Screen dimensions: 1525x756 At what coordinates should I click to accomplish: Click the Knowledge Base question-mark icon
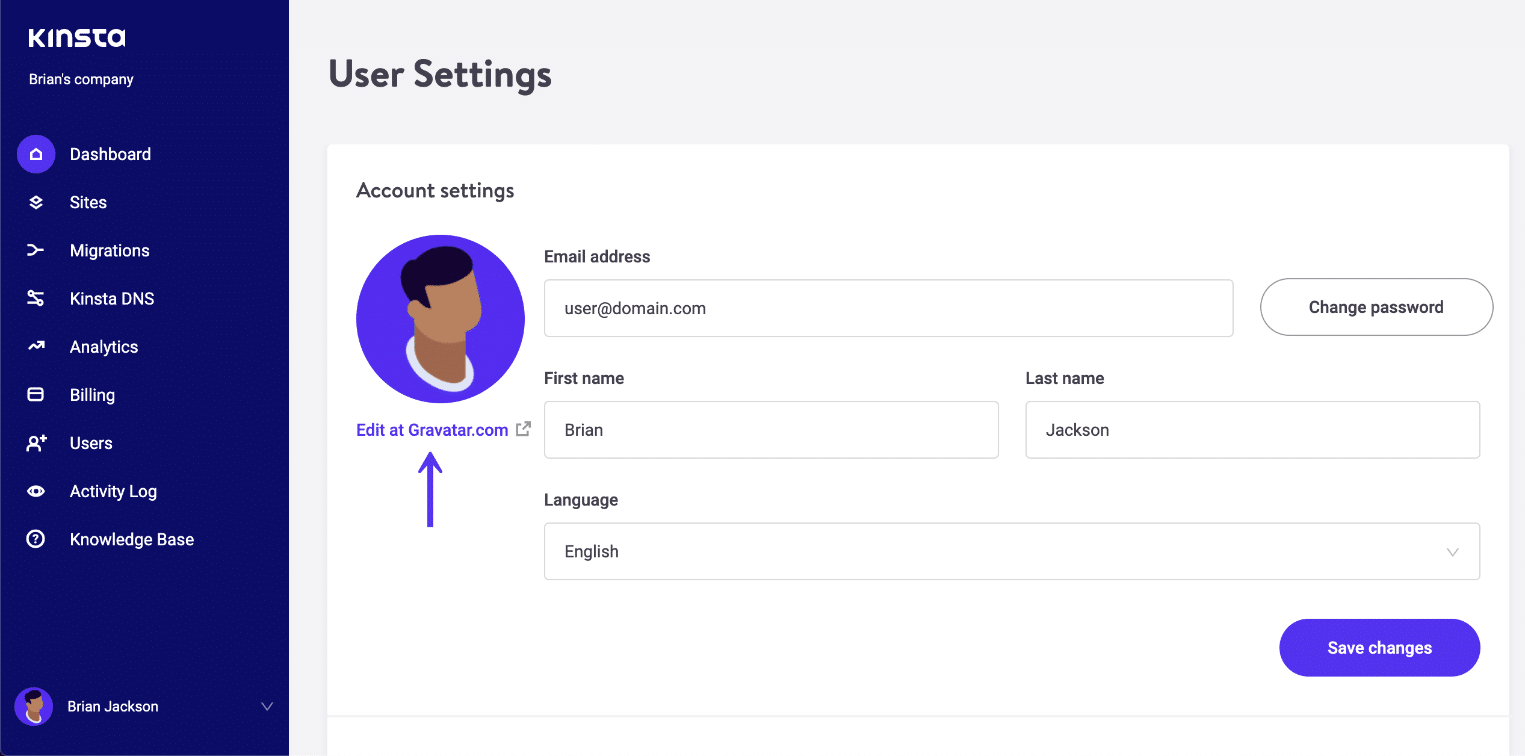36,538
